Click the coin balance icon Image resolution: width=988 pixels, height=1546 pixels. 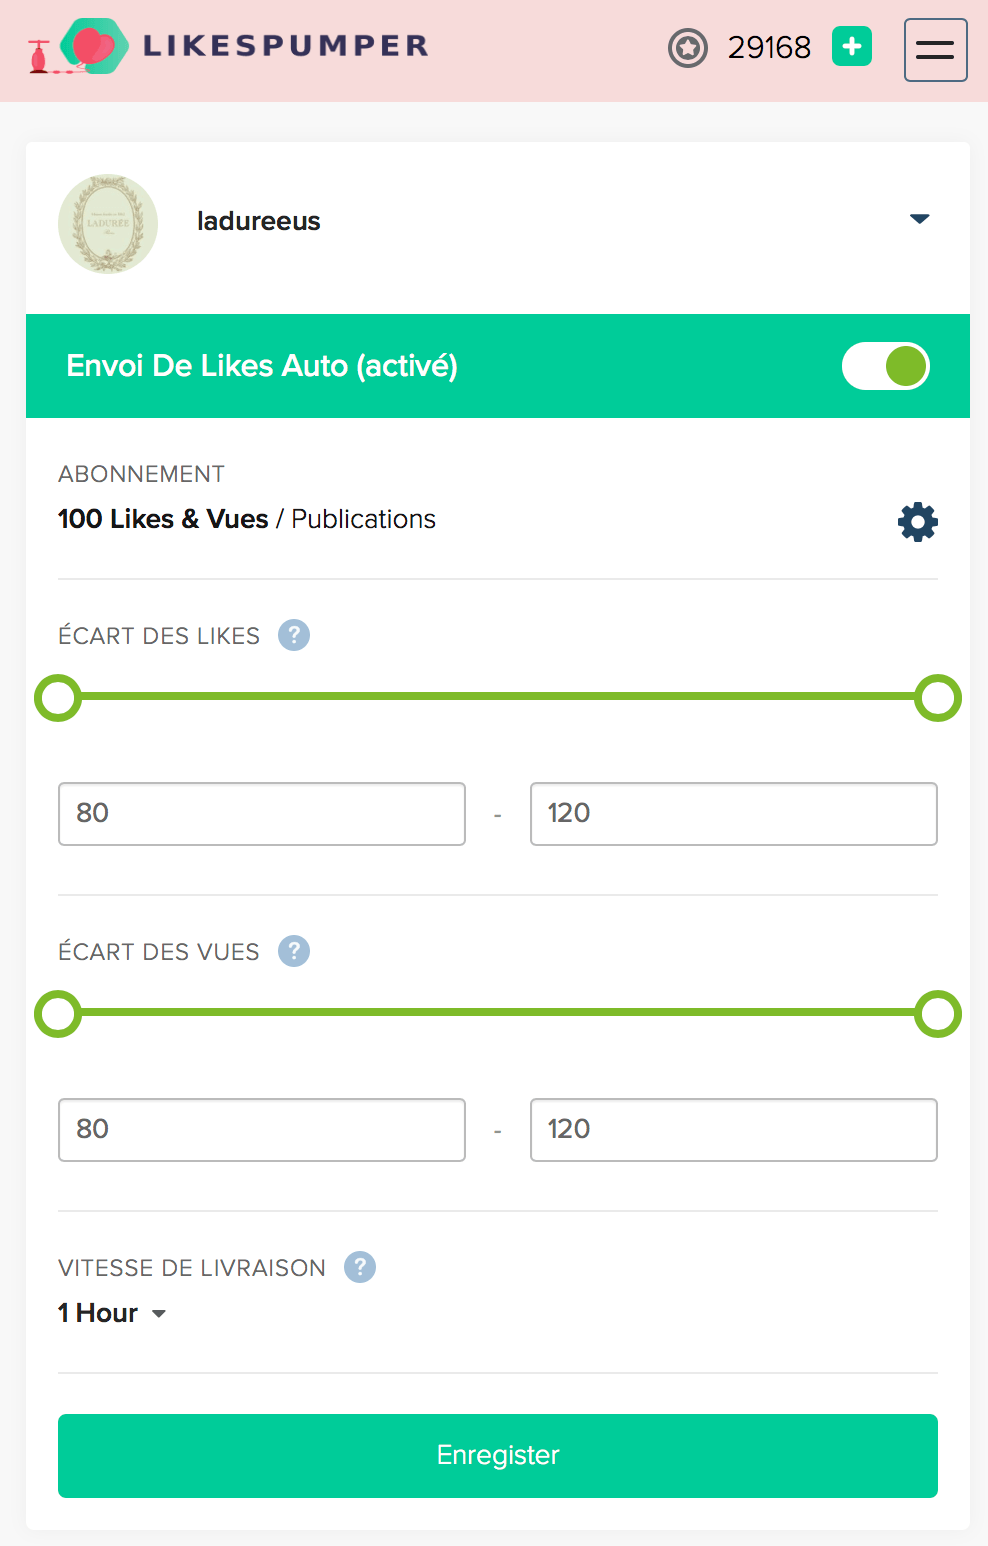(688, 47)
